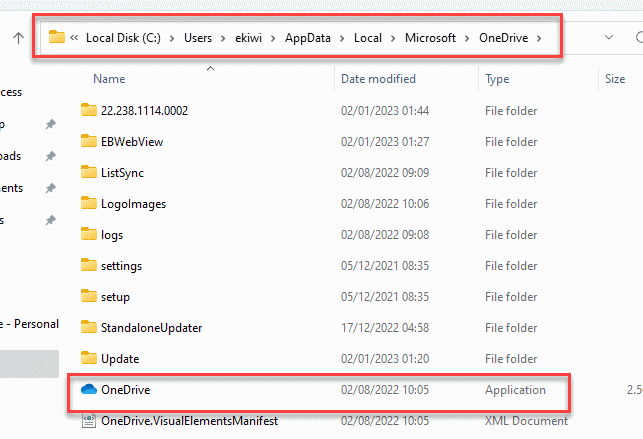Screen dimensions: 643x439
Task: Click the StandaloneUpdater folder name
Action: pyautogui.click(x=151, y=328)
